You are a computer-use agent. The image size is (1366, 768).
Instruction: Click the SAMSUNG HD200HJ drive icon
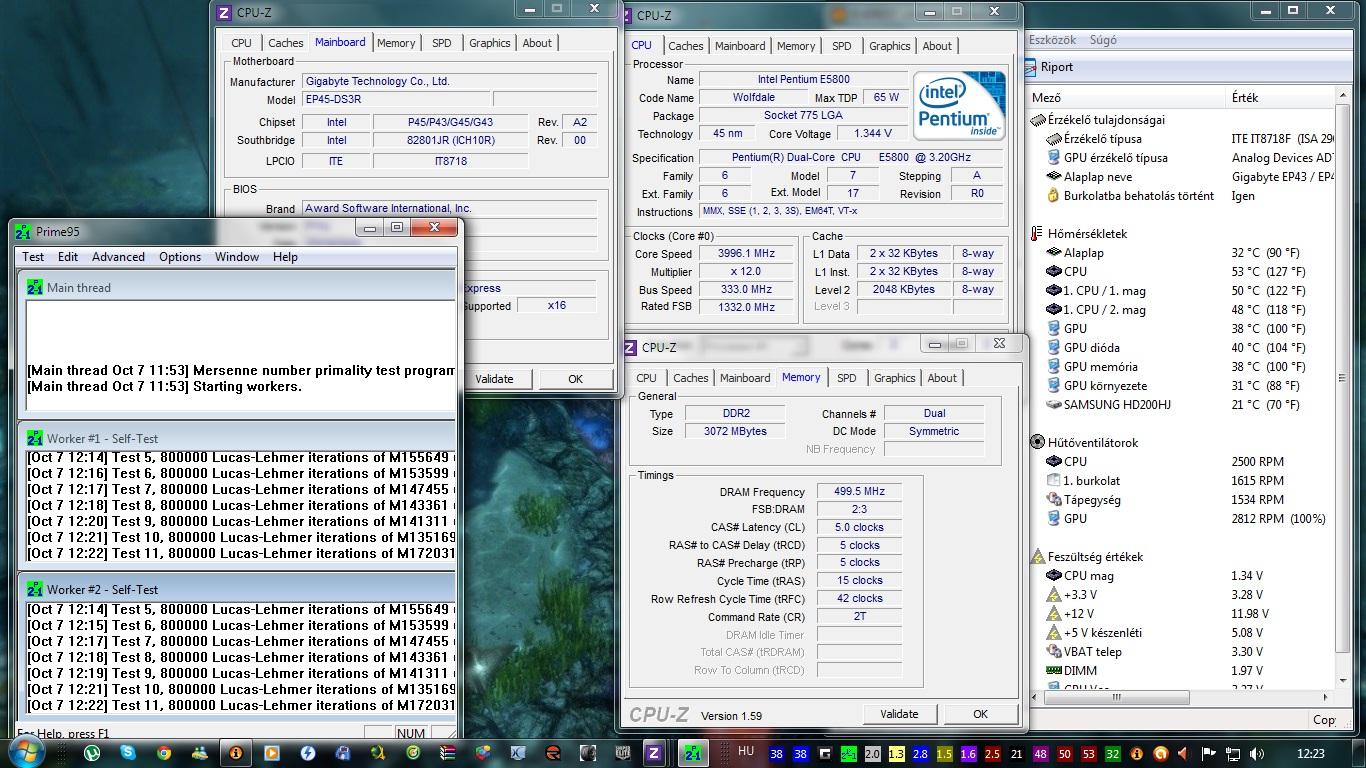point(1053,405)
